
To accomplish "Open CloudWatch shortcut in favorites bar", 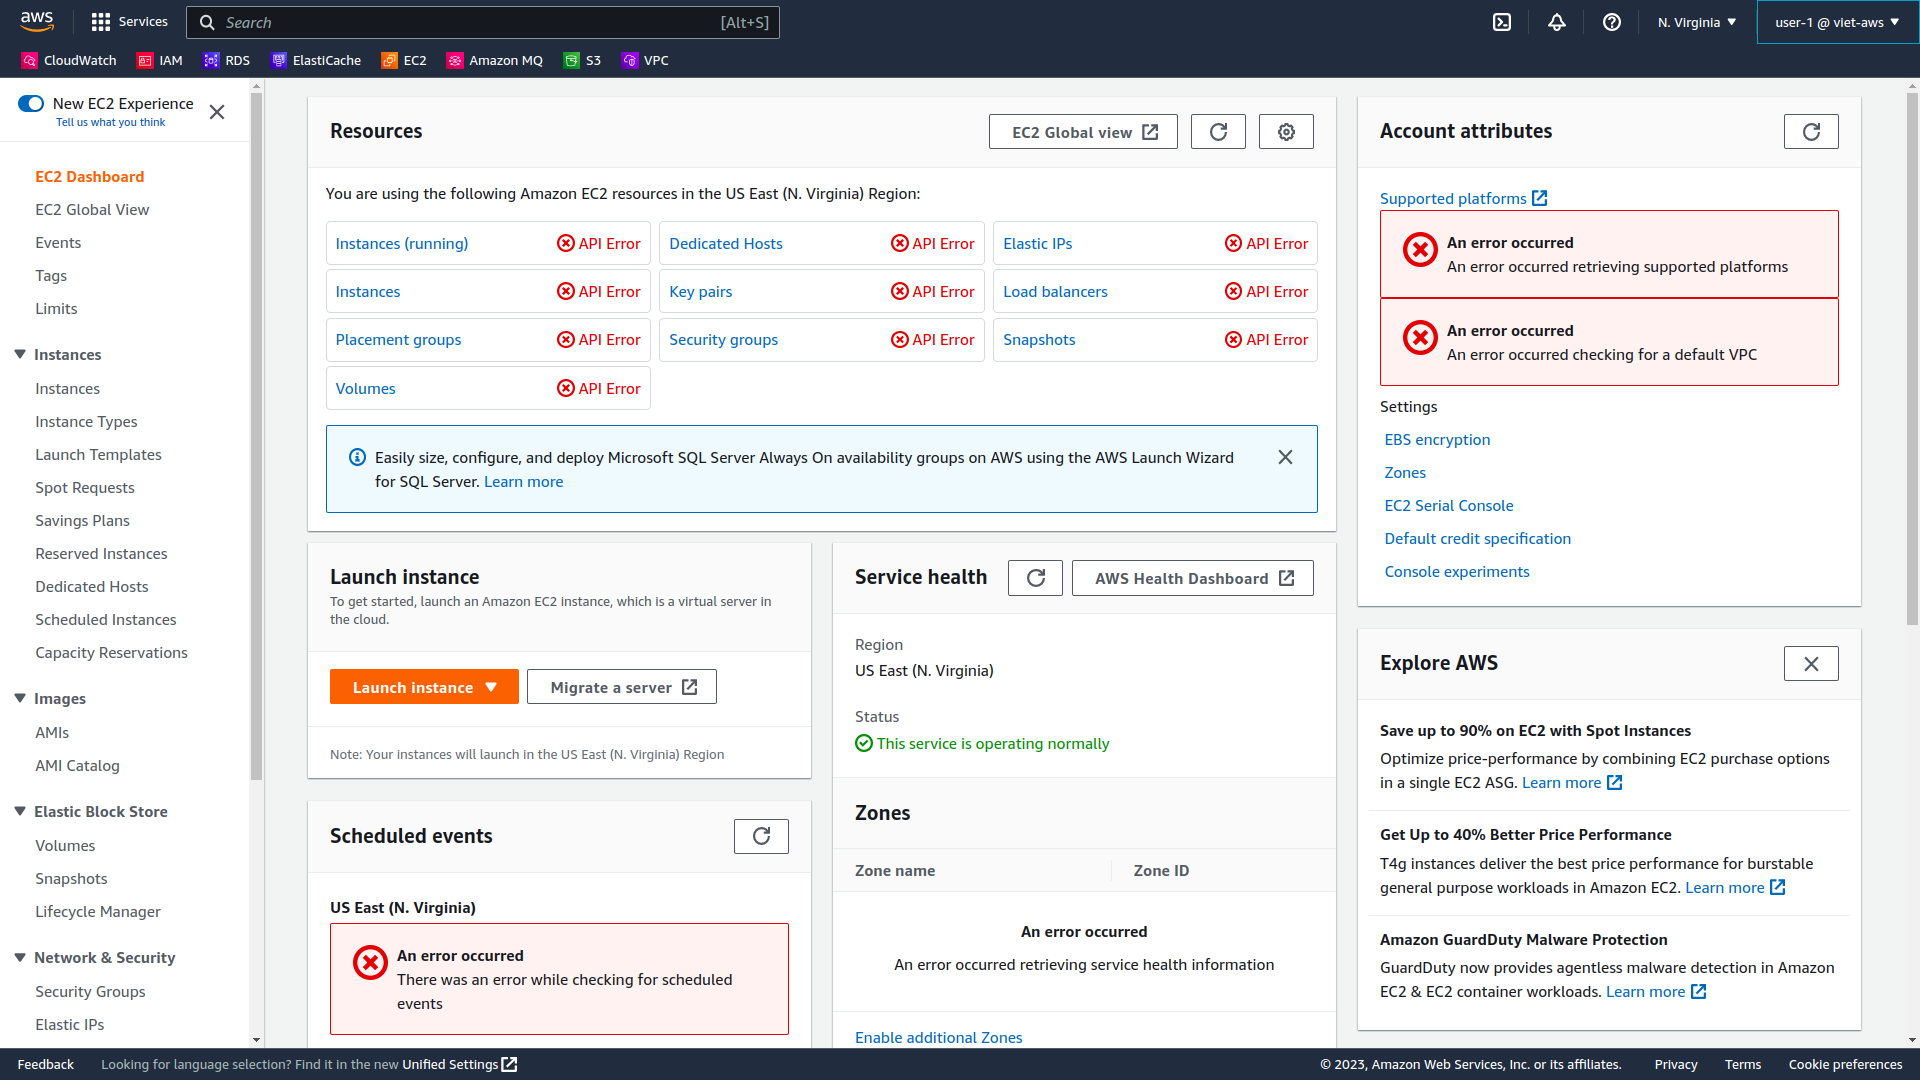I will tap(69, 60).
